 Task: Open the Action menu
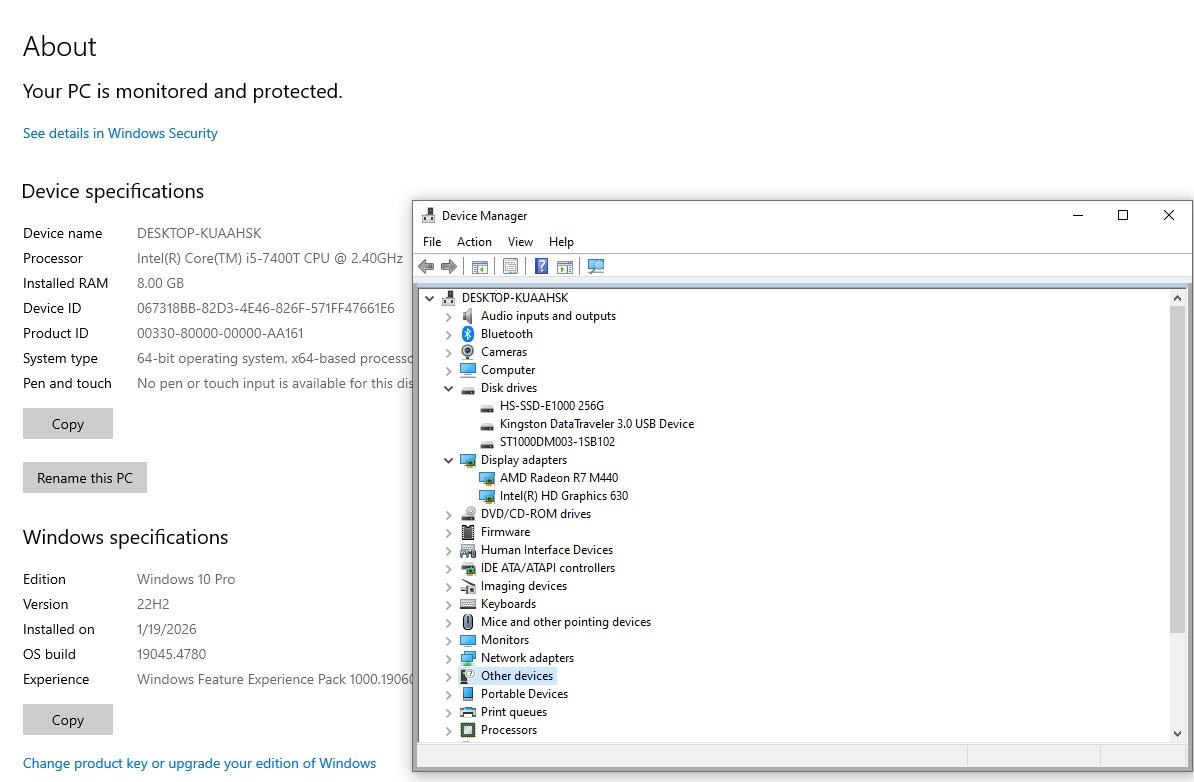(474, 242)
